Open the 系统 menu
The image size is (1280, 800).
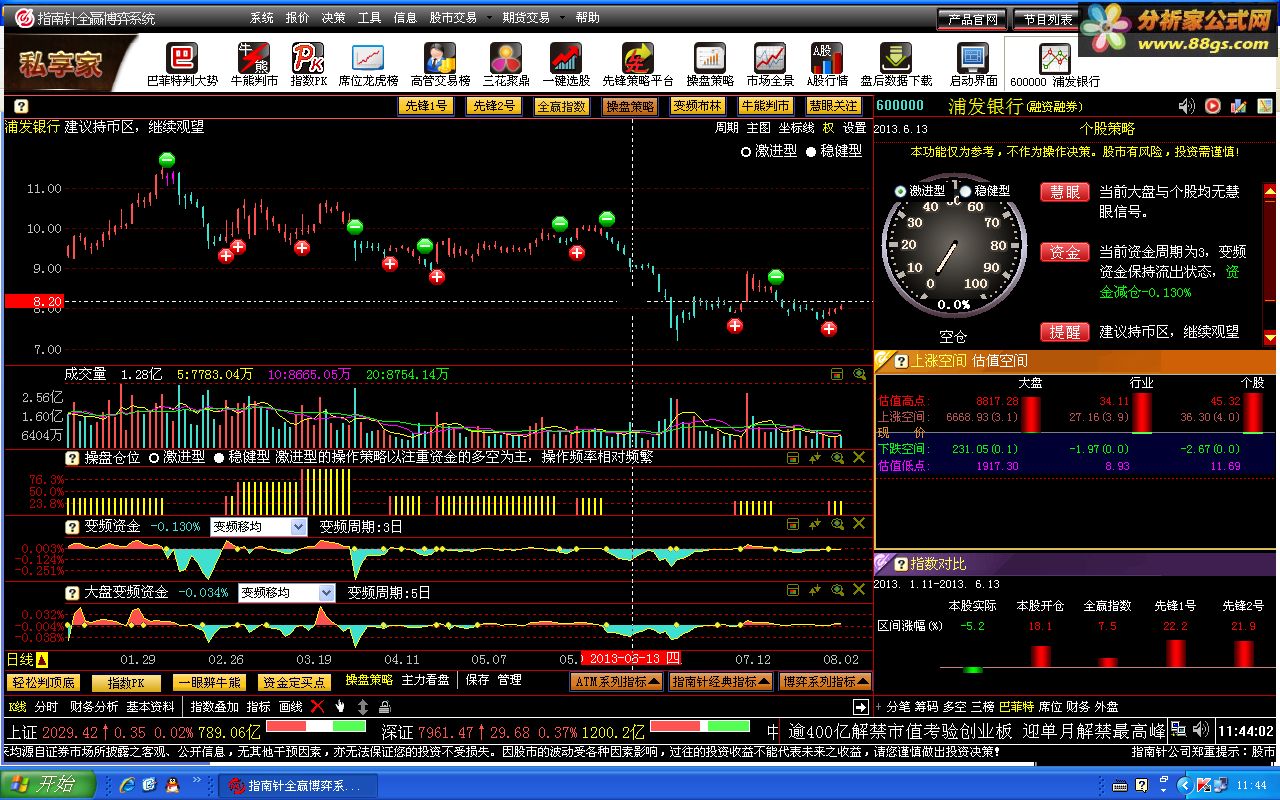pos(262,18)
